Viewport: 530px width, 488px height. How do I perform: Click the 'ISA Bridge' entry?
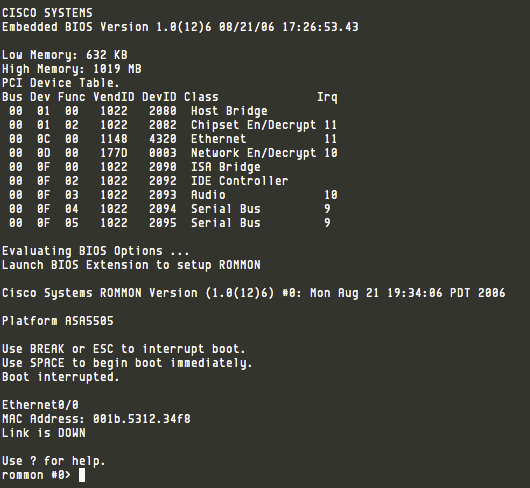pos(226,167)
